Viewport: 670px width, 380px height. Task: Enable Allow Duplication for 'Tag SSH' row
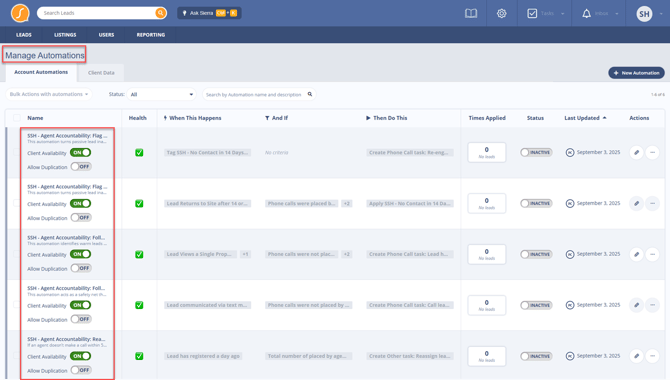click(x=81, y=166)
